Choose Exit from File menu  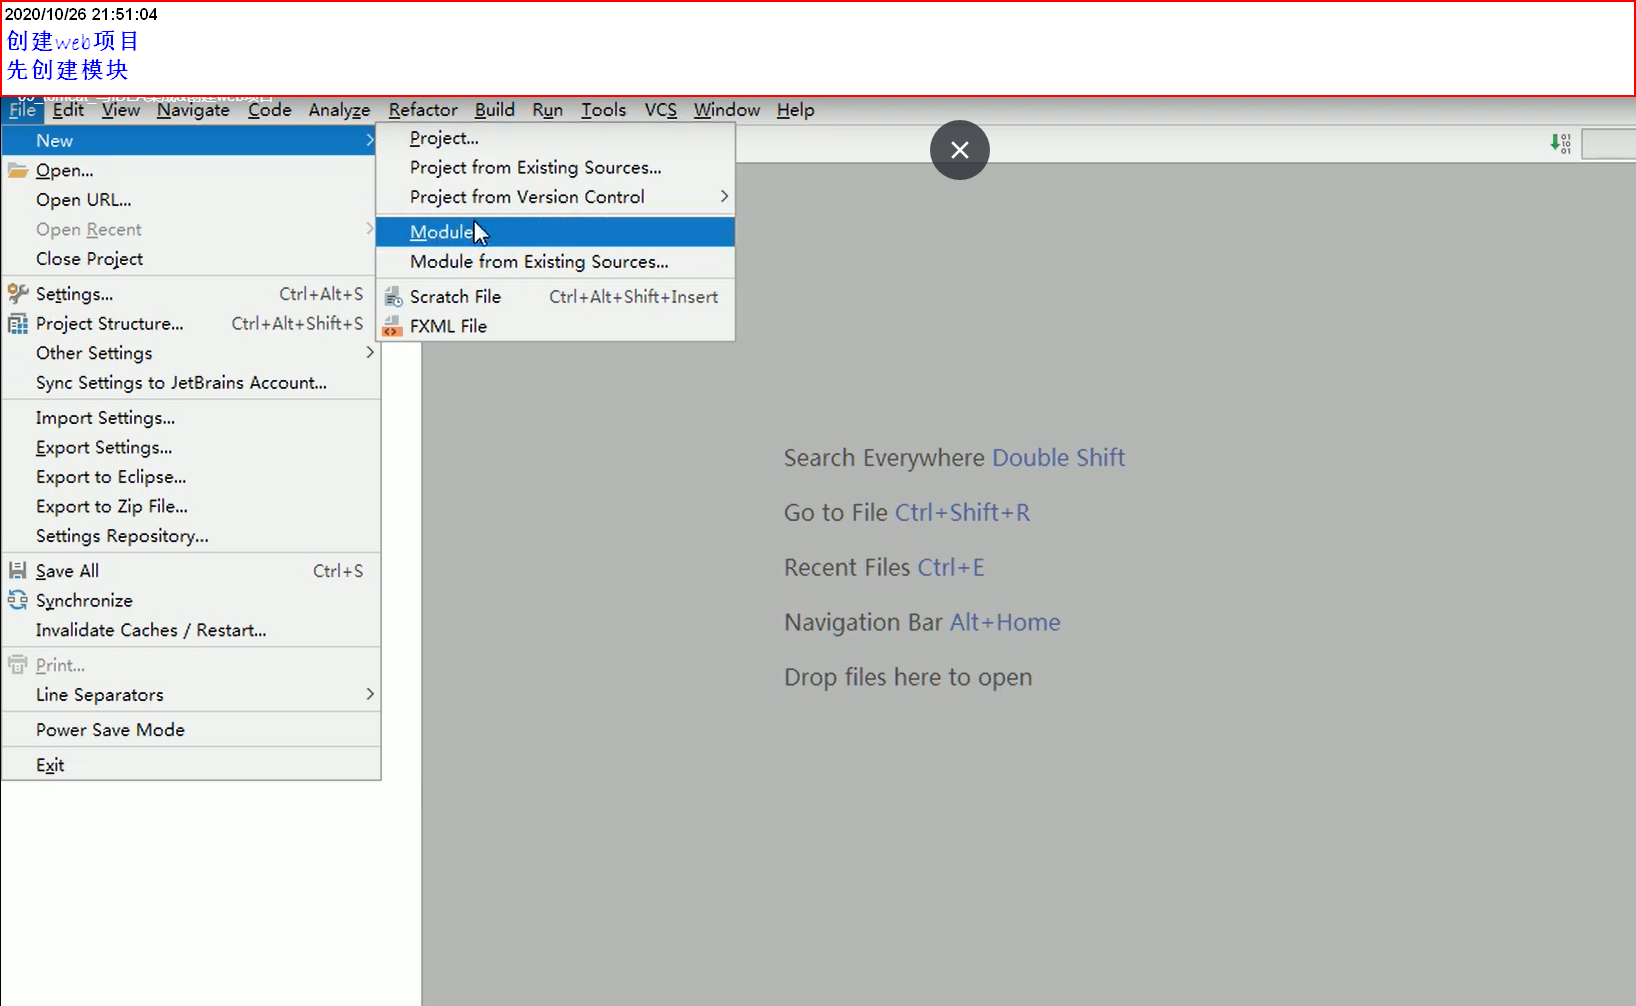coord(191,765)
